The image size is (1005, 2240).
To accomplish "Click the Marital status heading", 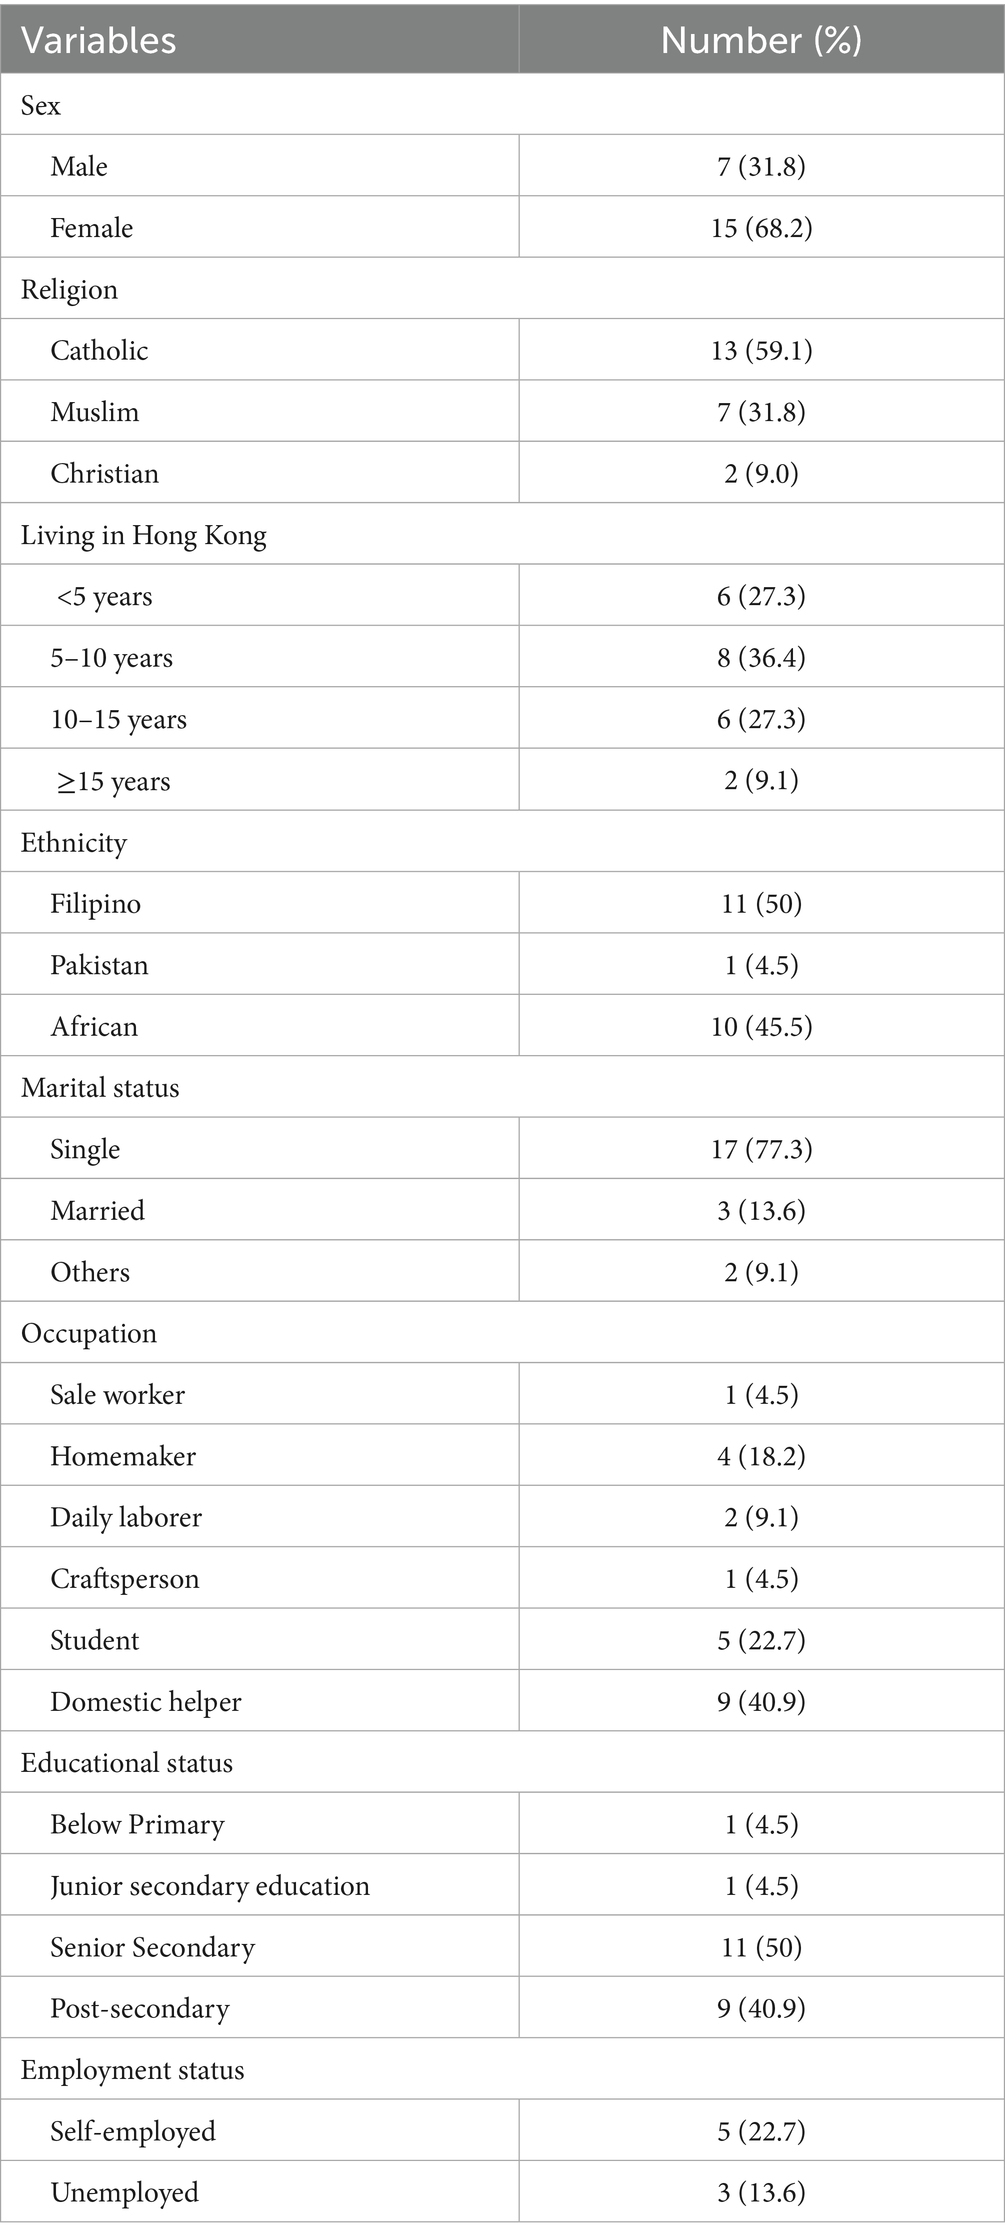I will (100, 1088).
